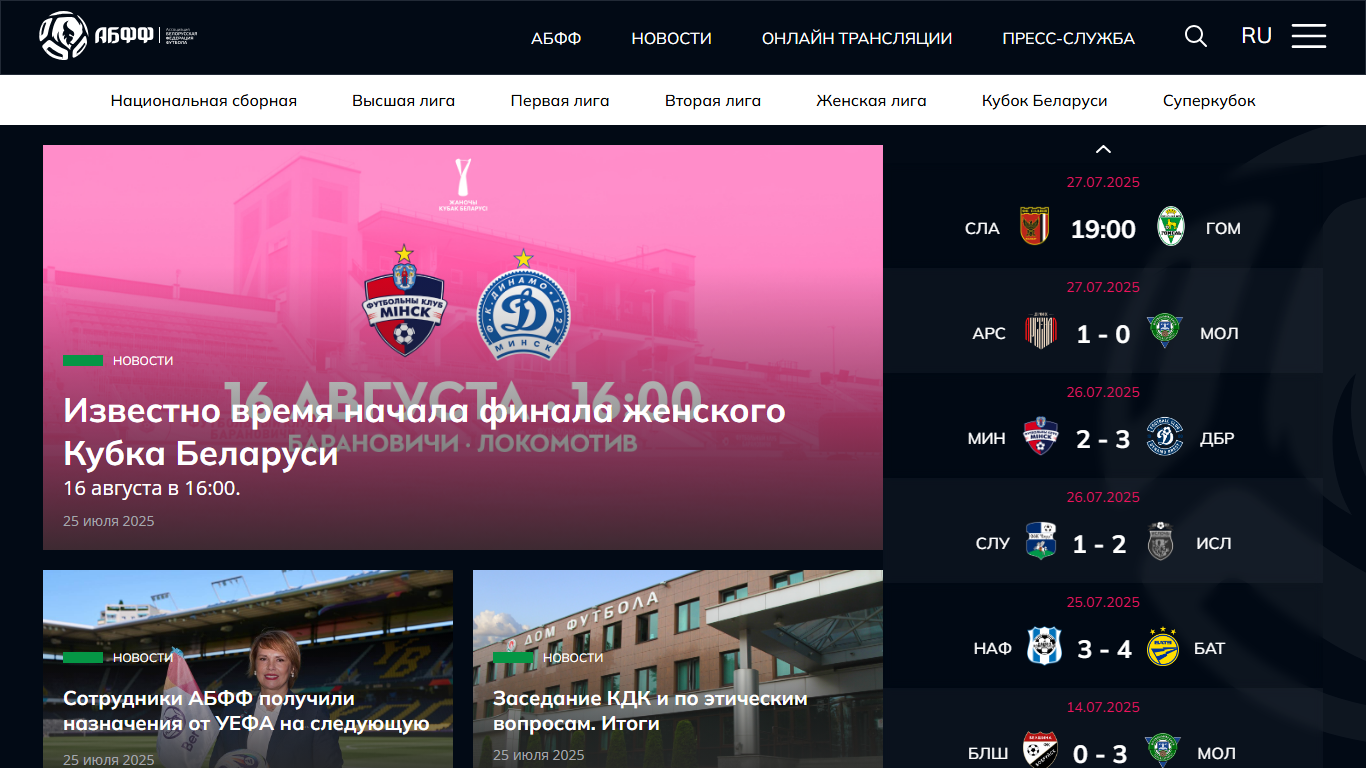Open the 0 - 3 БЛШ–МОЛ score
This screenshot has height=768, width=1366.
1100,754
